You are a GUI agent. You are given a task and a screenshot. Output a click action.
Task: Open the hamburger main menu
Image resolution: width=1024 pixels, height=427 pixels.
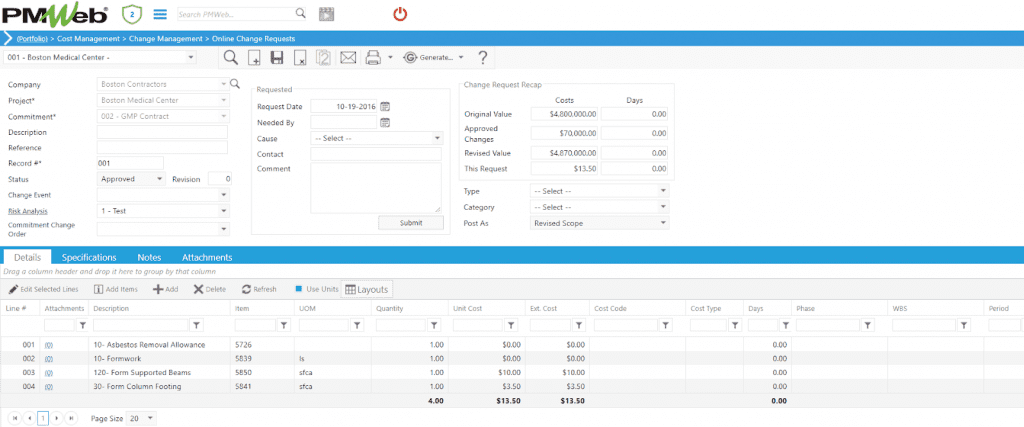coord(159,14)
